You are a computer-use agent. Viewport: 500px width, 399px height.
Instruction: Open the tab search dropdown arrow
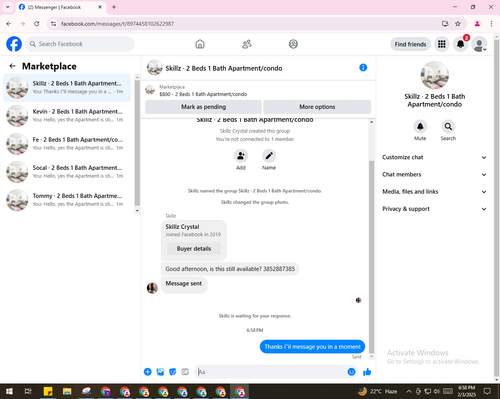tap(8, 7)
